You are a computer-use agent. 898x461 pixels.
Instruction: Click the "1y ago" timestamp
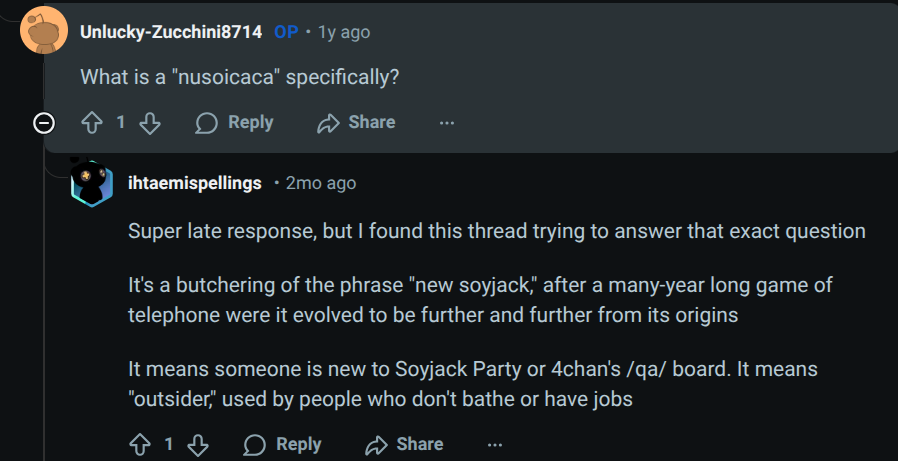(x=344, y=32)
